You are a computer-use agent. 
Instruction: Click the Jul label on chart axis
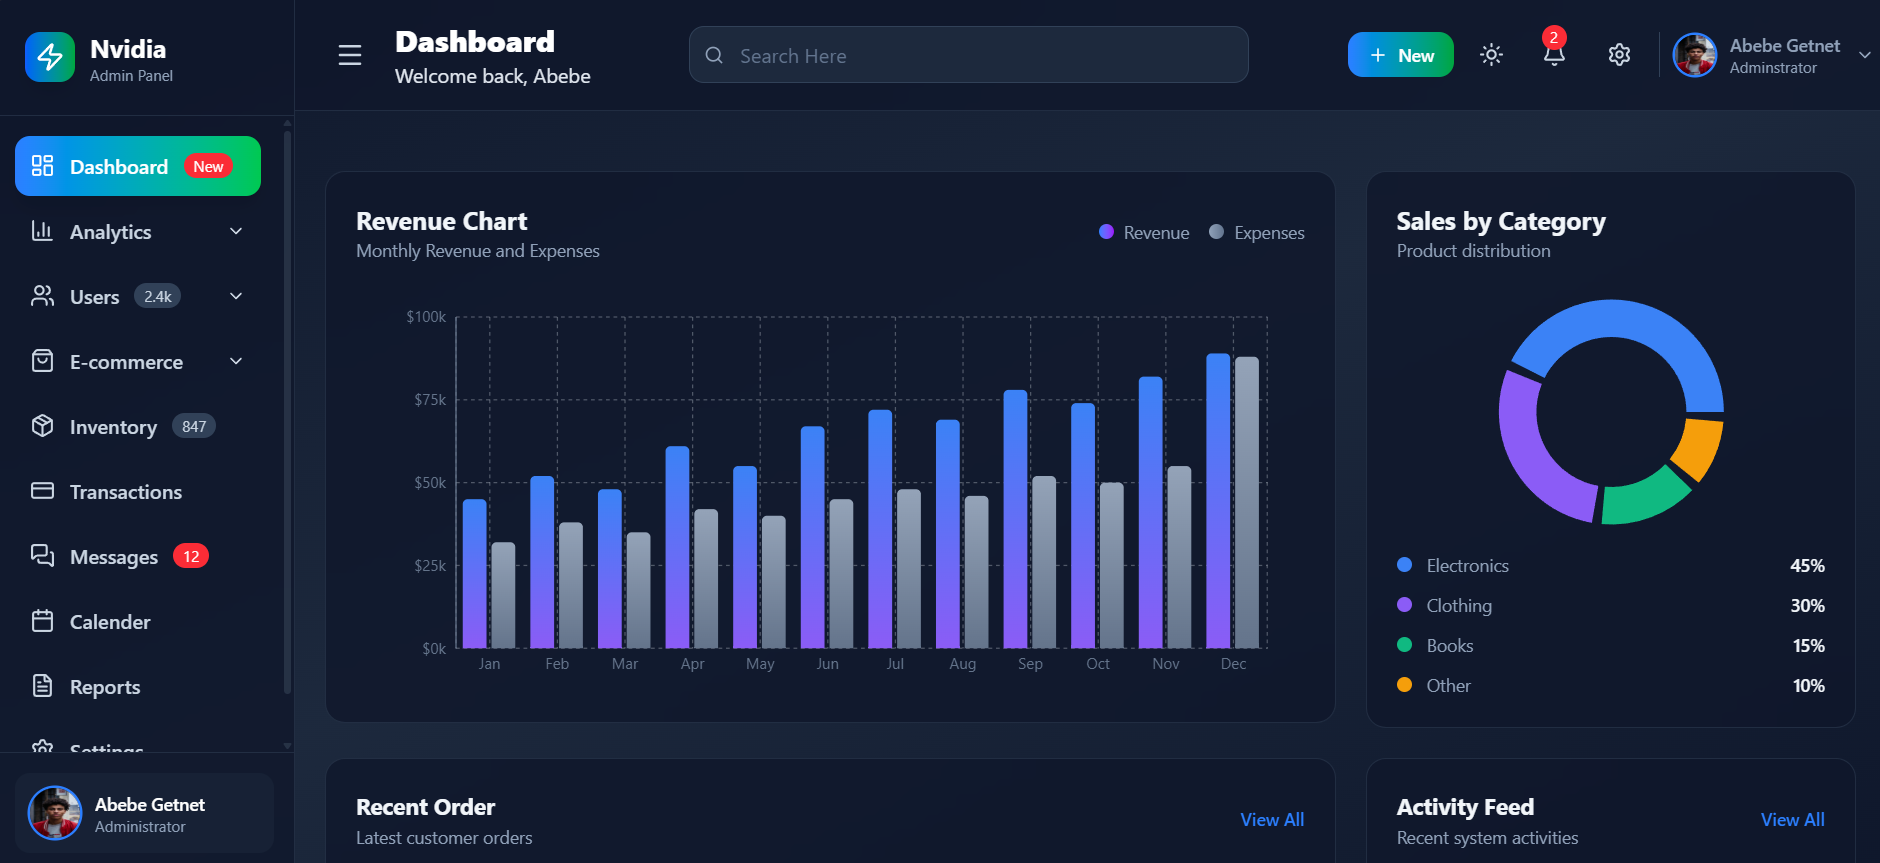click(x=895, y=664)
